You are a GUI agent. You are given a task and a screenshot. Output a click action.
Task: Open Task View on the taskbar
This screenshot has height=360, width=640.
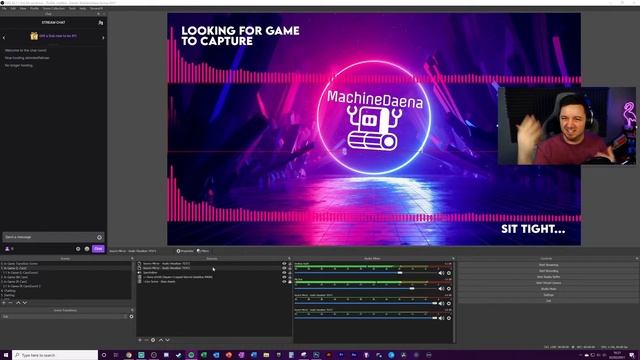coord(116,355)
